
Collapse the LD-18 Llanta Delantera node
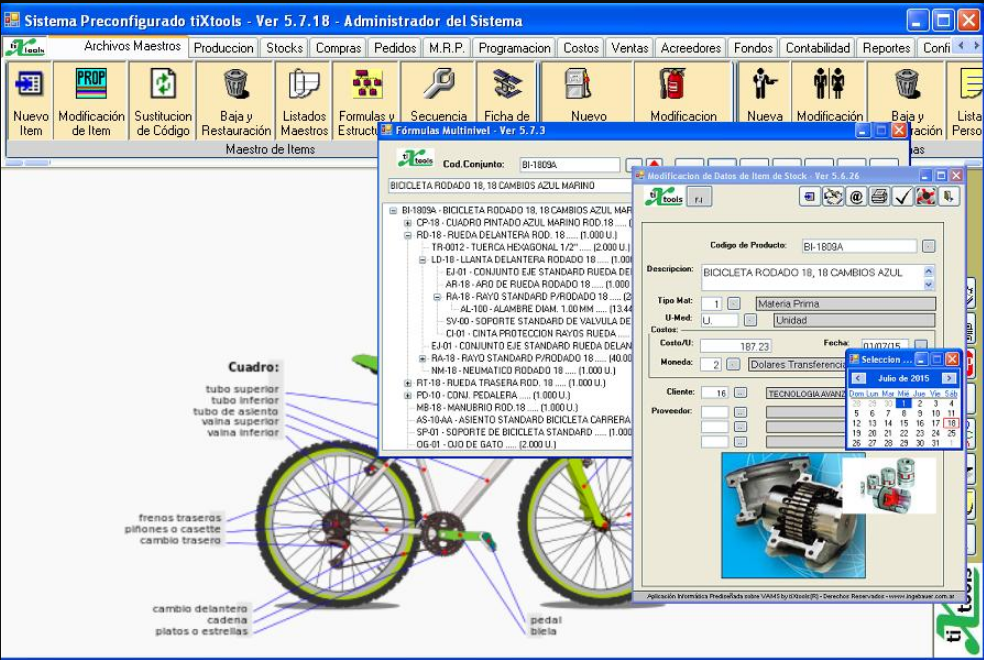coord(422,260)
